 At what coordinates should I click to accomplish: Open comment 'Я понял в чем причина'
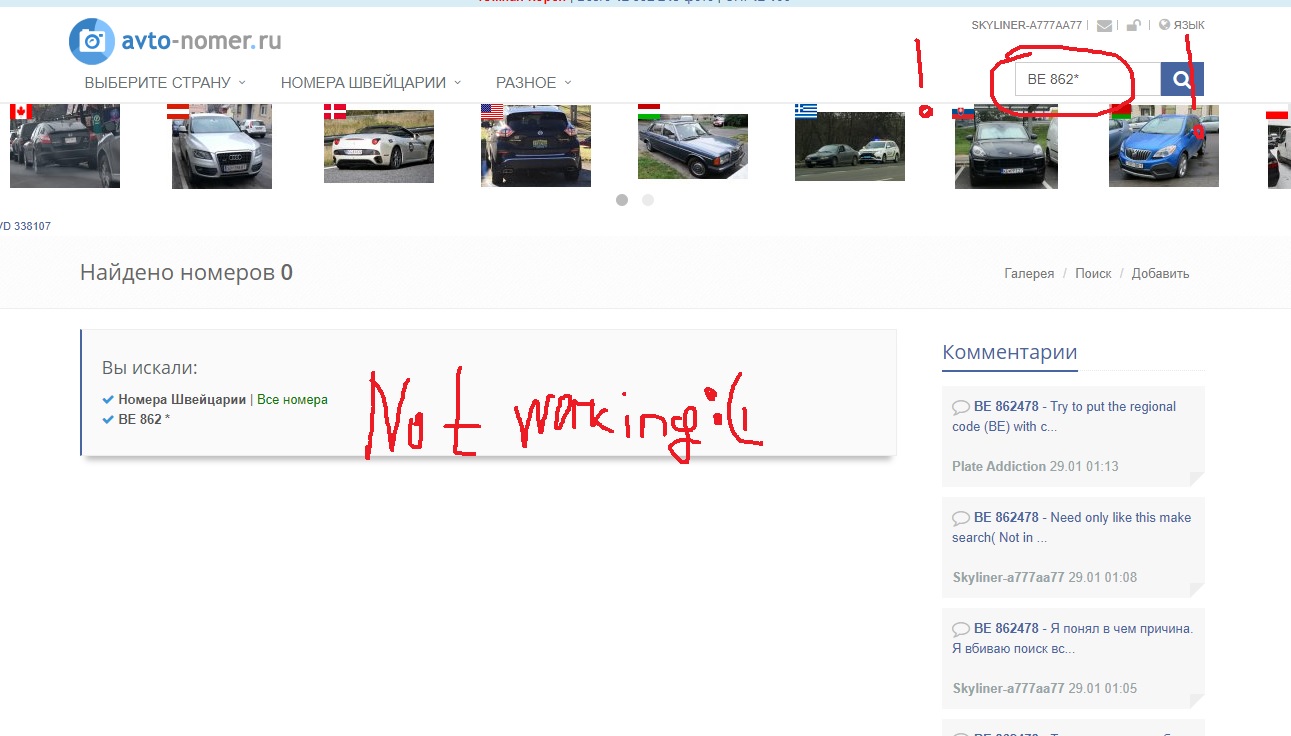1072,638
